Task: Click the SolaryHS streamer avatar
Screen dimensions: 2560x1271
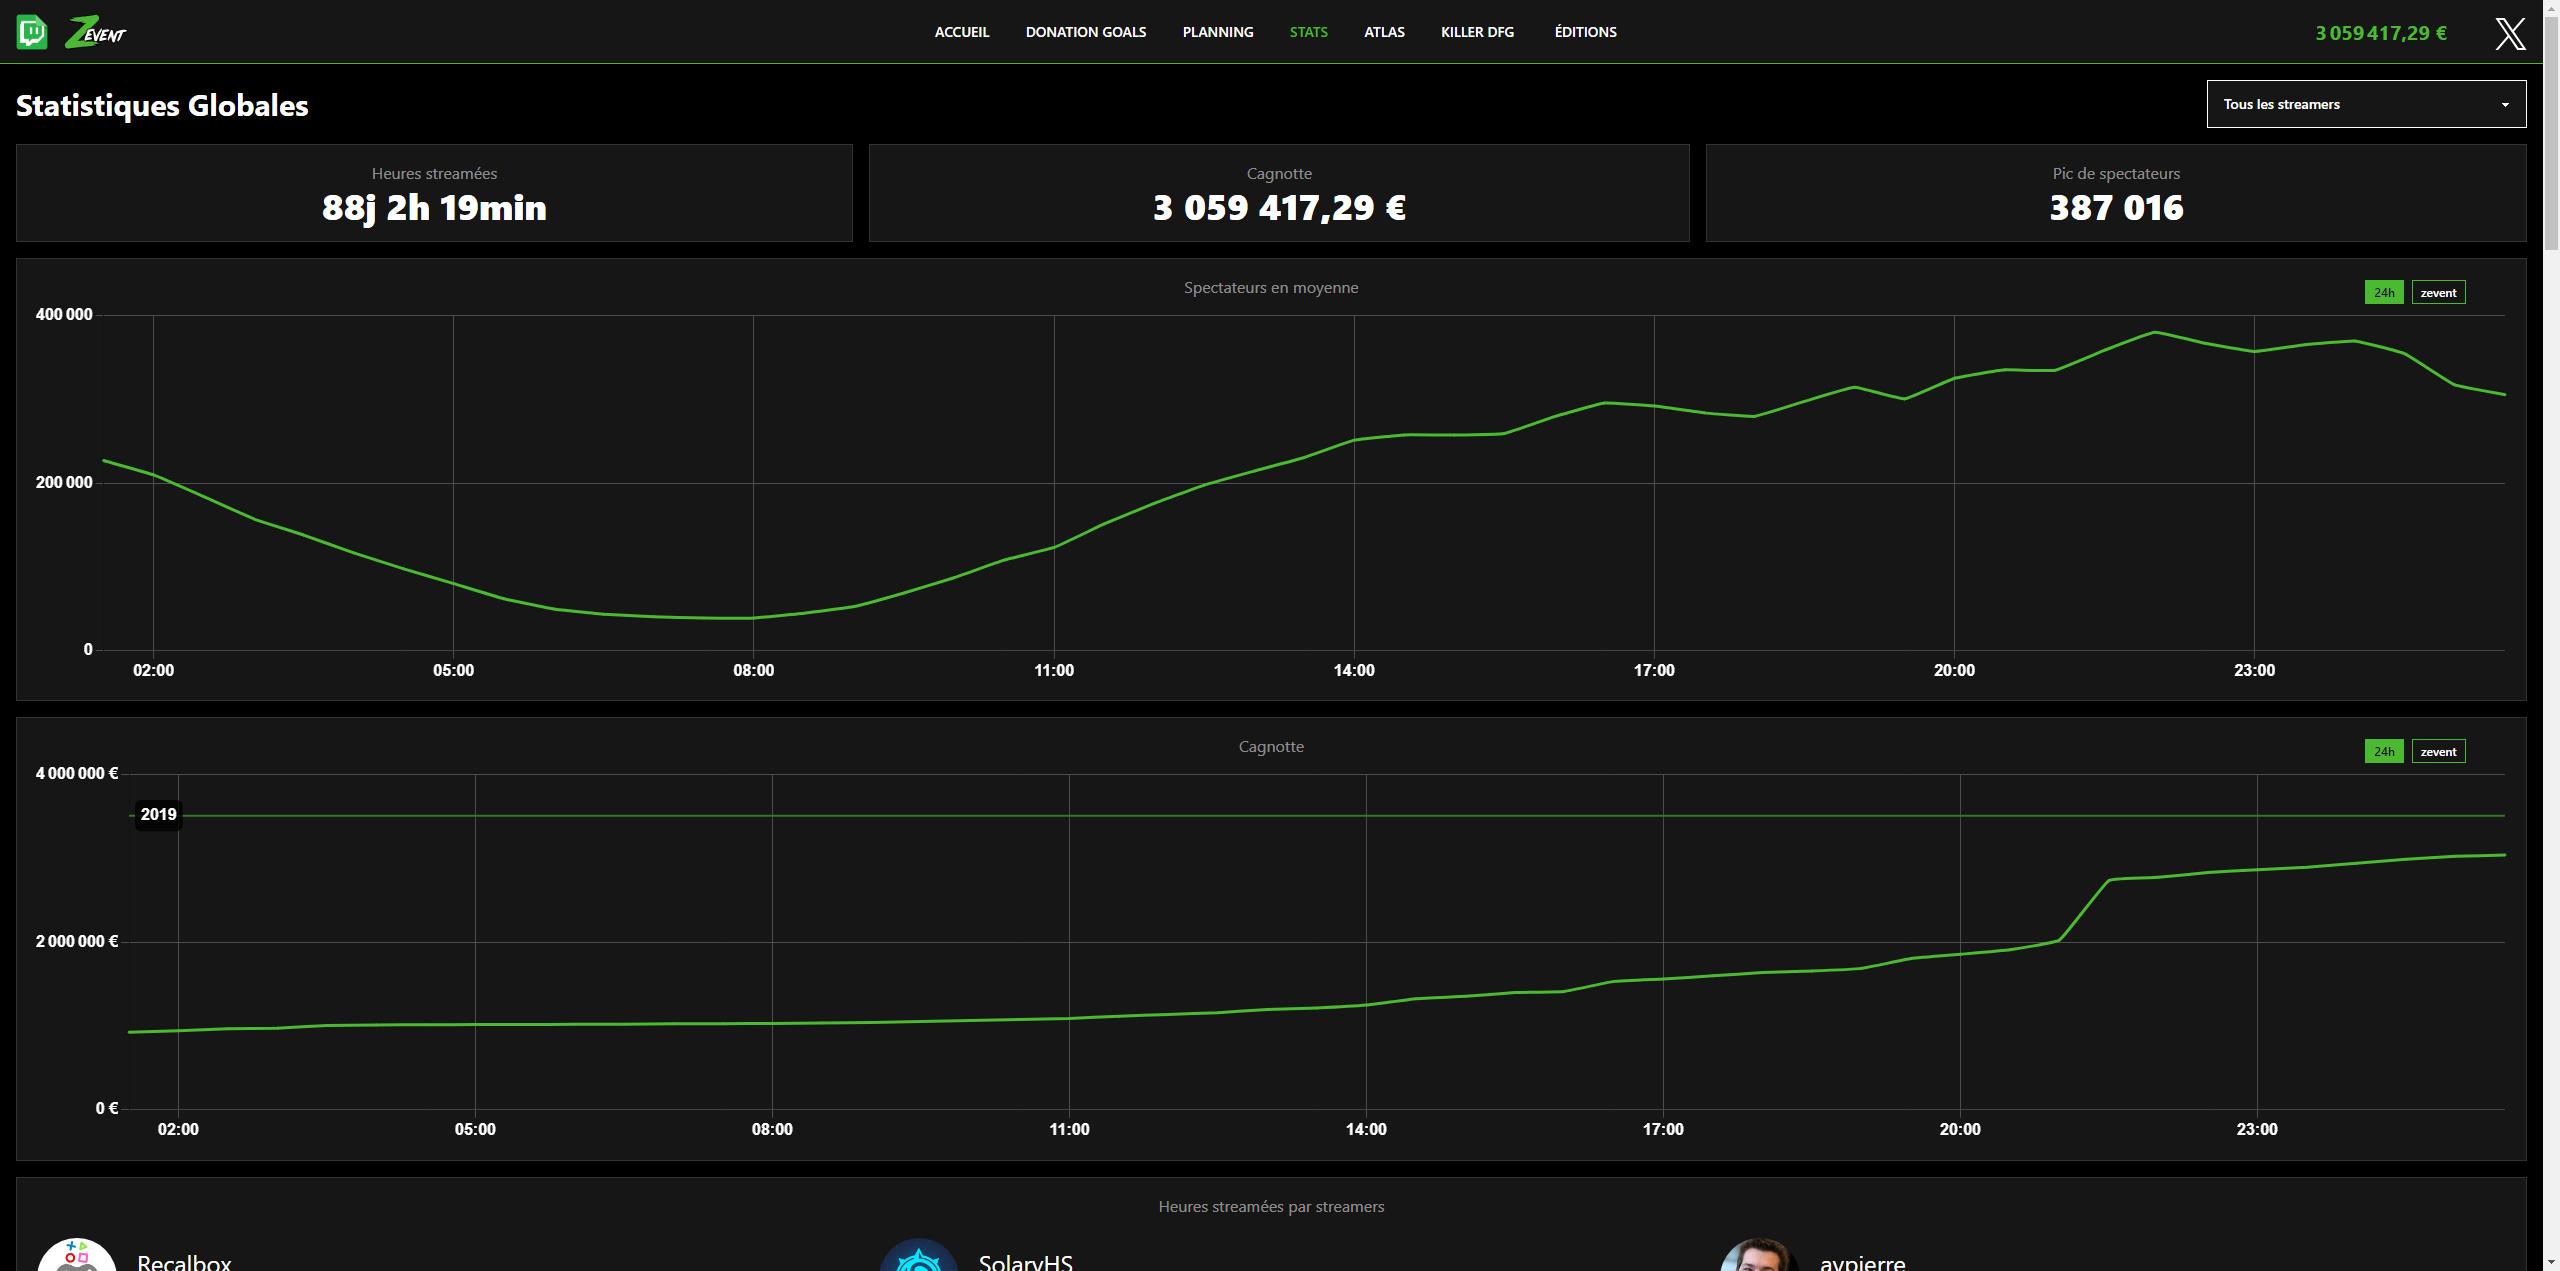Action: point(919,1258)
